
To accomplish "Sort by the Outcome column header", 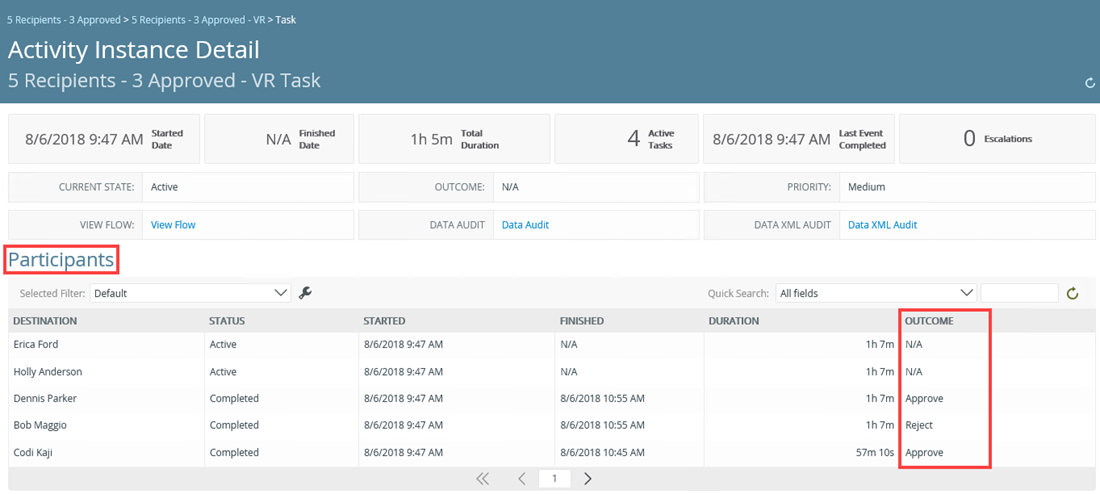I will (x=929, y=321).
